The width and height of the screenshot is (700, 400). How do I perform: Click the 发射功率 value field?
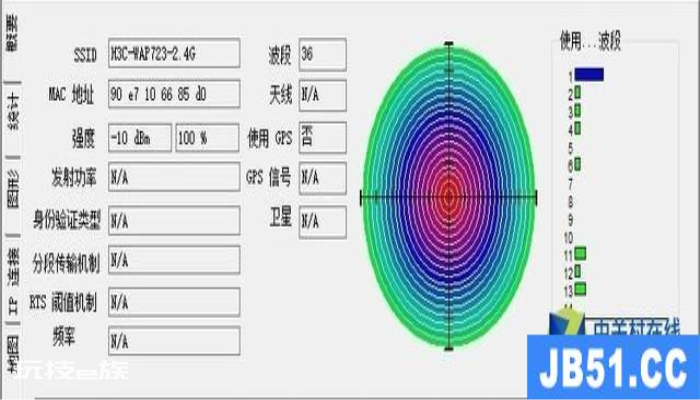click(174, 178)
